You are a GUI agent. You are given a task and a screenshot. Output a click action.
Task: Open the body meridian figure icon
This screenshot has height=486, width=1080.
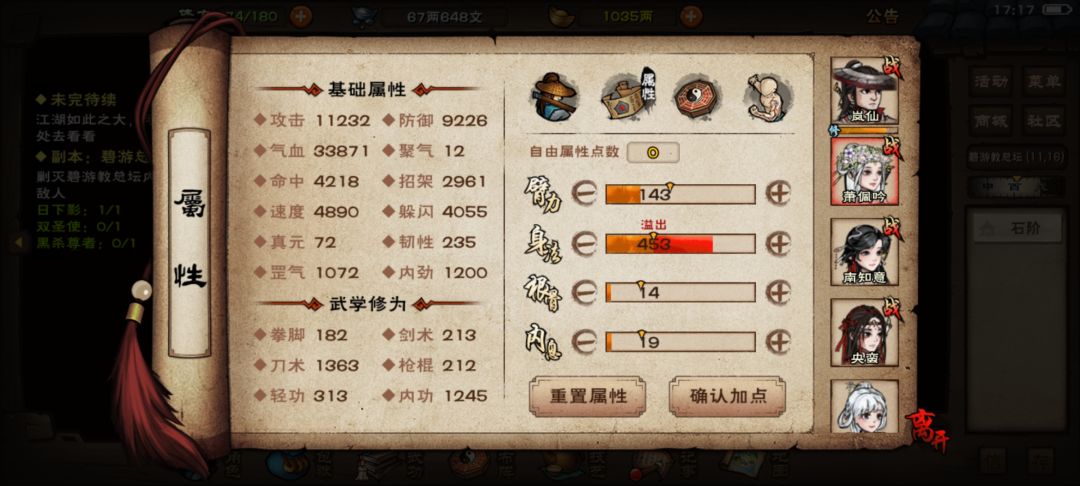(x=768, y=97)
